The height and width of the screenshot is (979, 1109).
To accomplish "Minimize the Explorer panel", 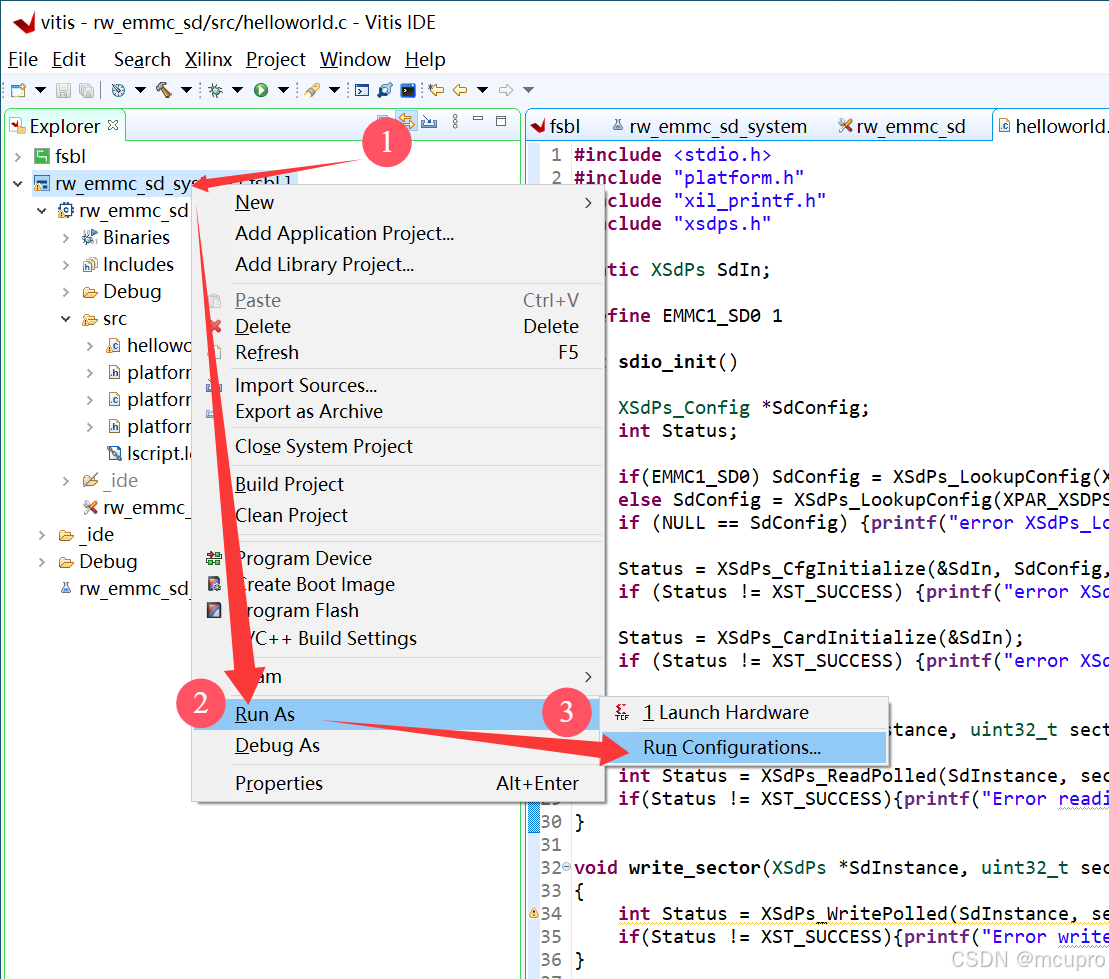I will click(x=478, y=119).
